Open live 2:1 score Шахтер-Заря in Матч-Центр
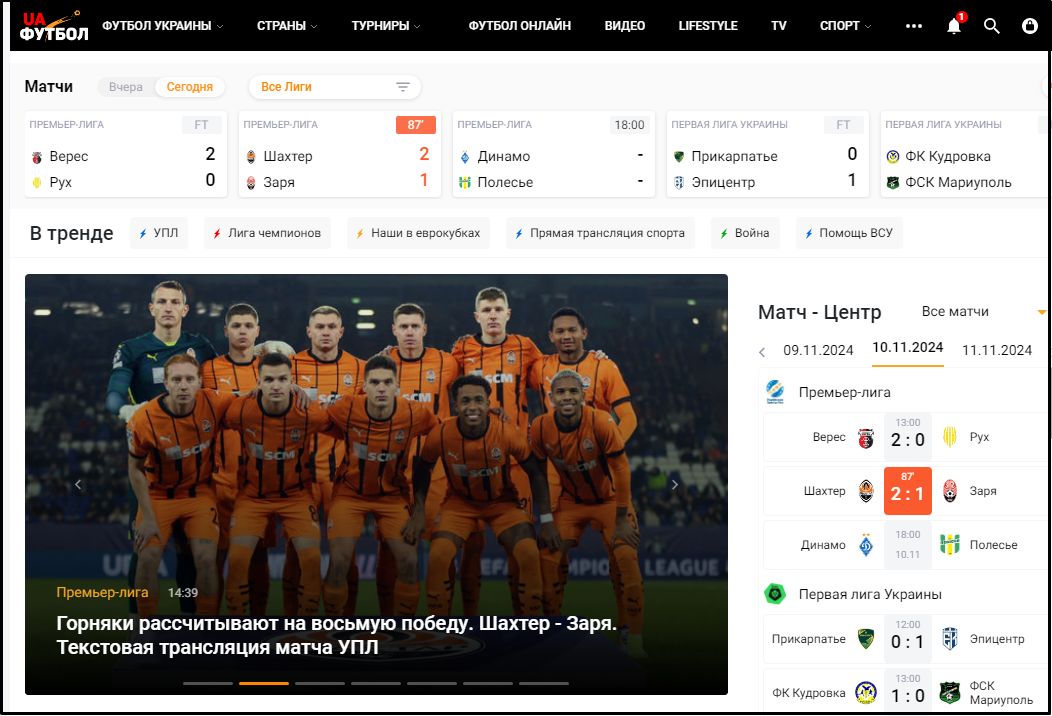The image size is (1052, 716). coord(907,491)
